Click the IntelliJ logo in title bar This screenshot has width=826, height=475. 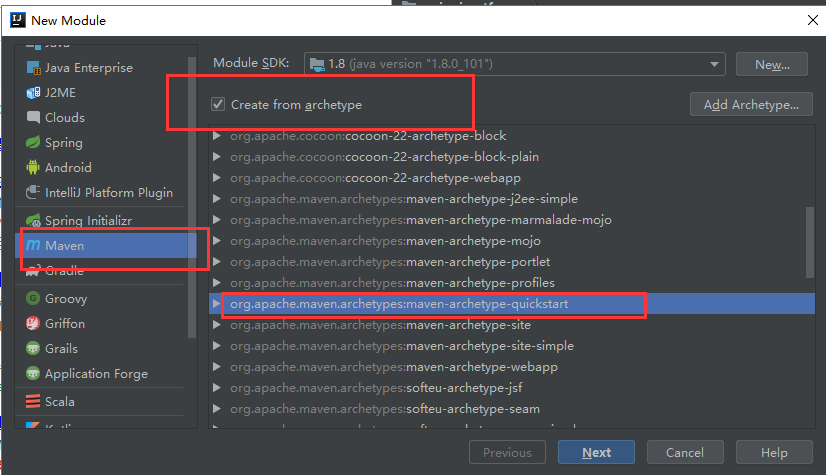[18, 20]
